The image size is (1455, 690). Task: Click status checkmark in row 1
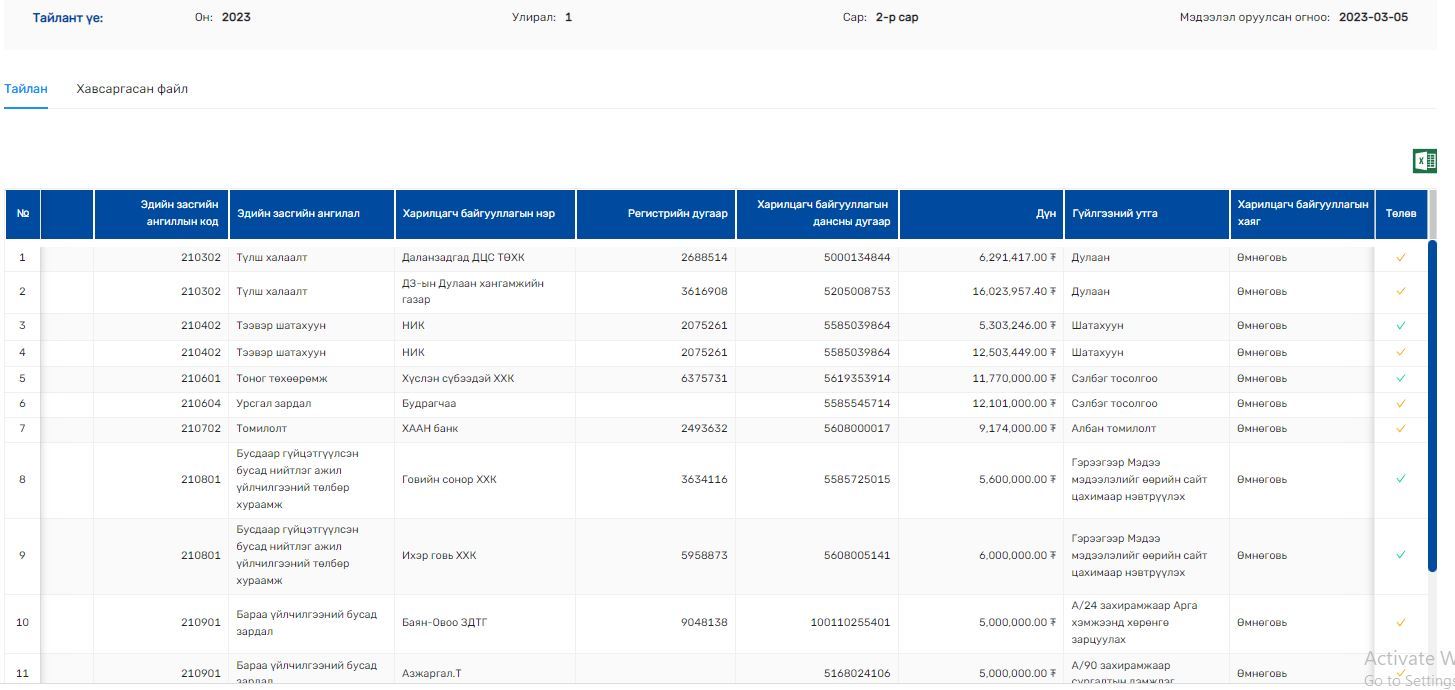coord(1401,257)
